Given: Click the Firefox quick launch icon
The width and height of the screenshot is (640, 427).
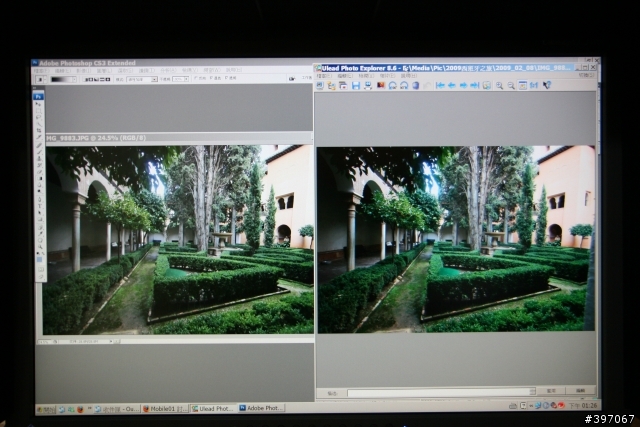Looking at the screenshot, I should [80, 409].
